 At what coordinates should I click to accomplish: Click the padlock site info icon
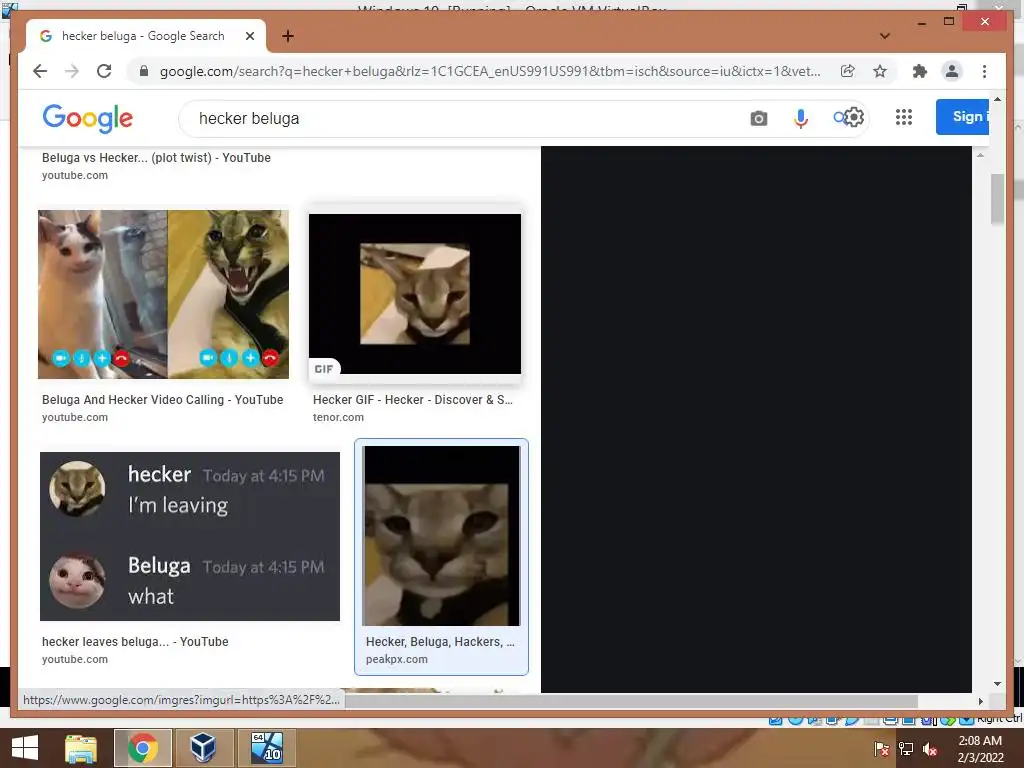[x=144, y=71]
